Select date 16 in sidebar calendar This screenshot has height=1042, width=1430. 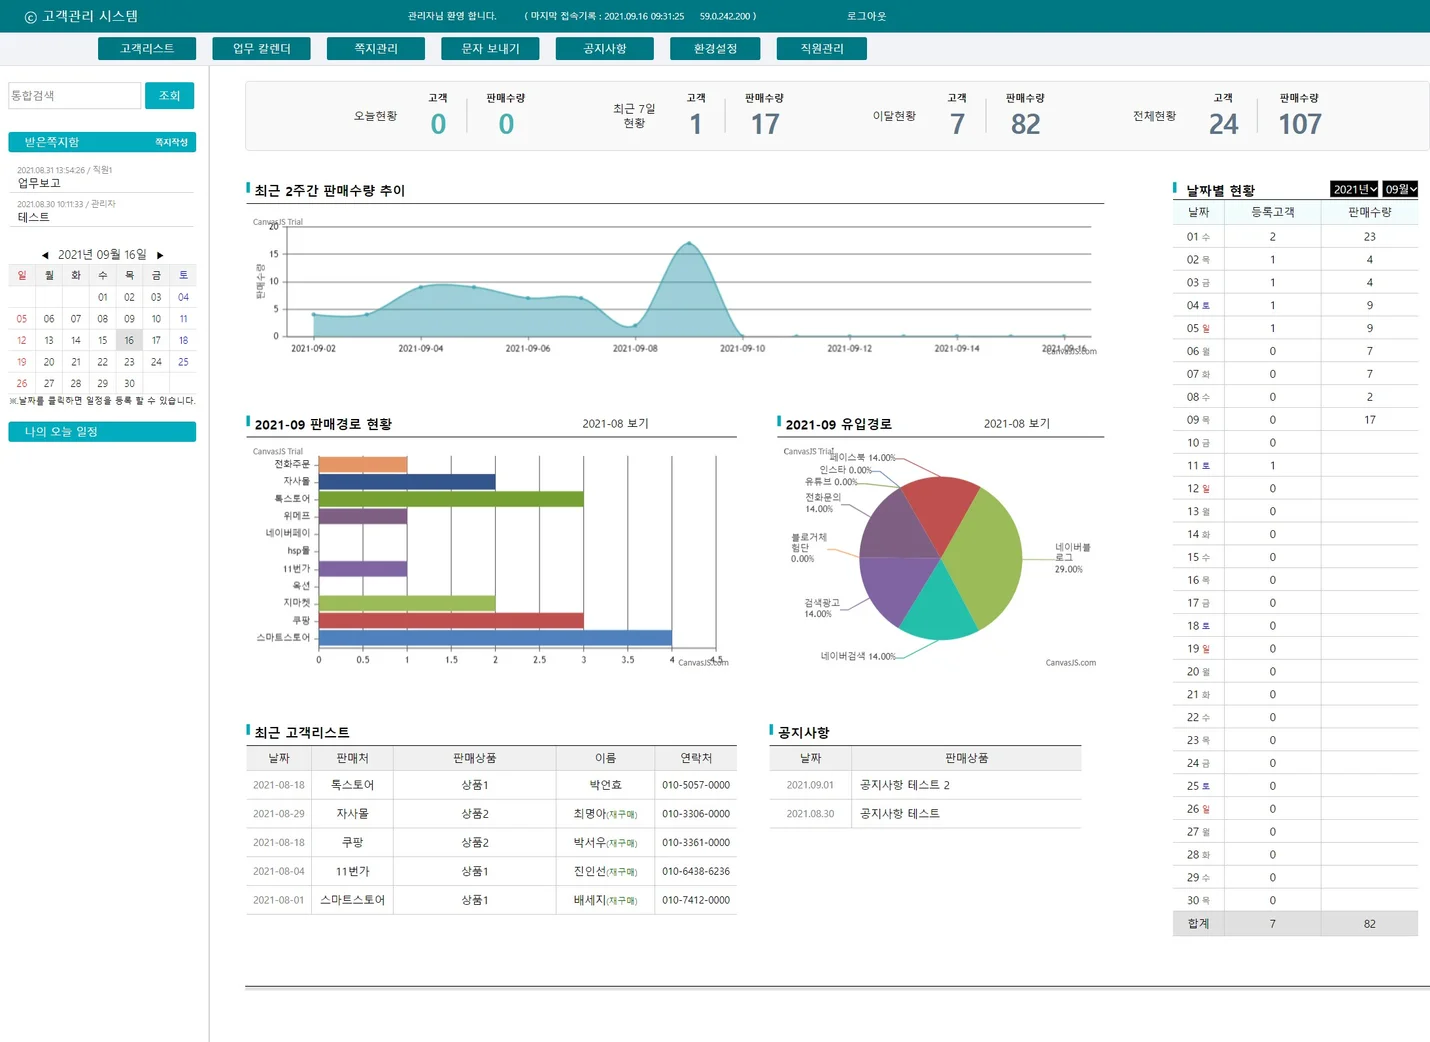click(x=129, y=341)
